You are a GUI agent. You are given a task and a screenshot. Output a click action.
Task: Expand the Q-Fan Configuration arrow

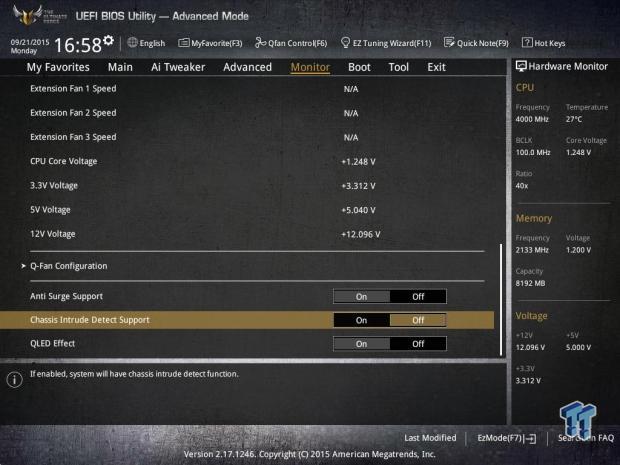pos(23,266)
